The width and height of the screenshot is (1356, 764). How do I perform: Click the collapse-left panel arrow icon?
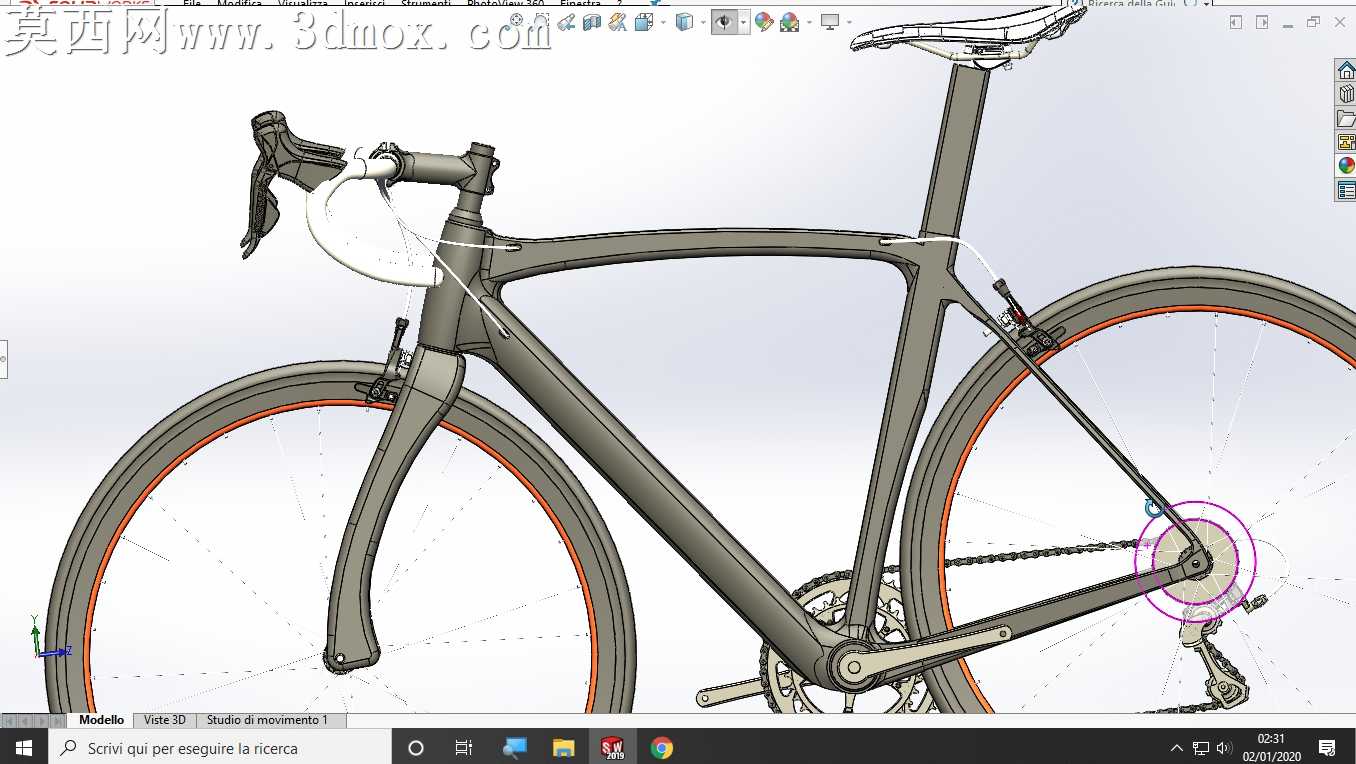tap(1236, 22)
